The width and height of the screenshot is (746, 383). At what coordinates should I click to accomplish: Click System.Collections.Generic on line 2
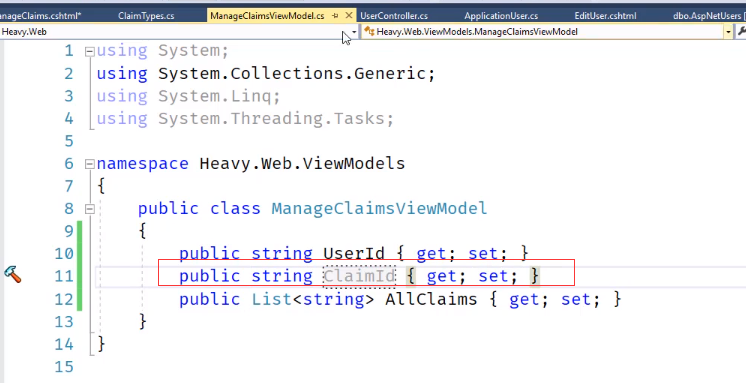(x=292, y=74)
